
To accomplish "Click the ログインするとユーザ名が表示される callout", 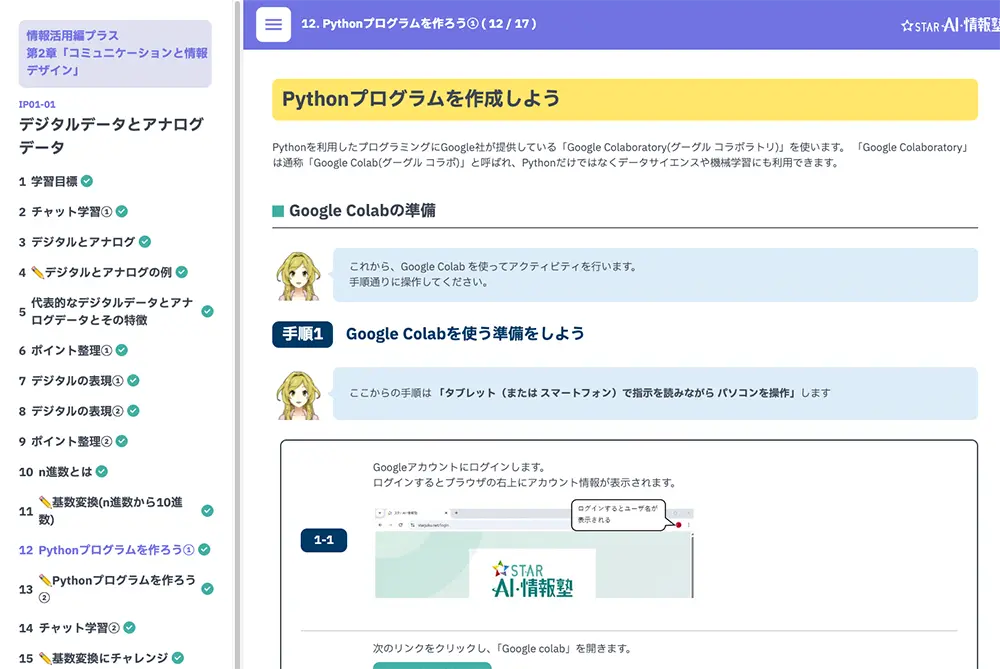I will (618, 514).
